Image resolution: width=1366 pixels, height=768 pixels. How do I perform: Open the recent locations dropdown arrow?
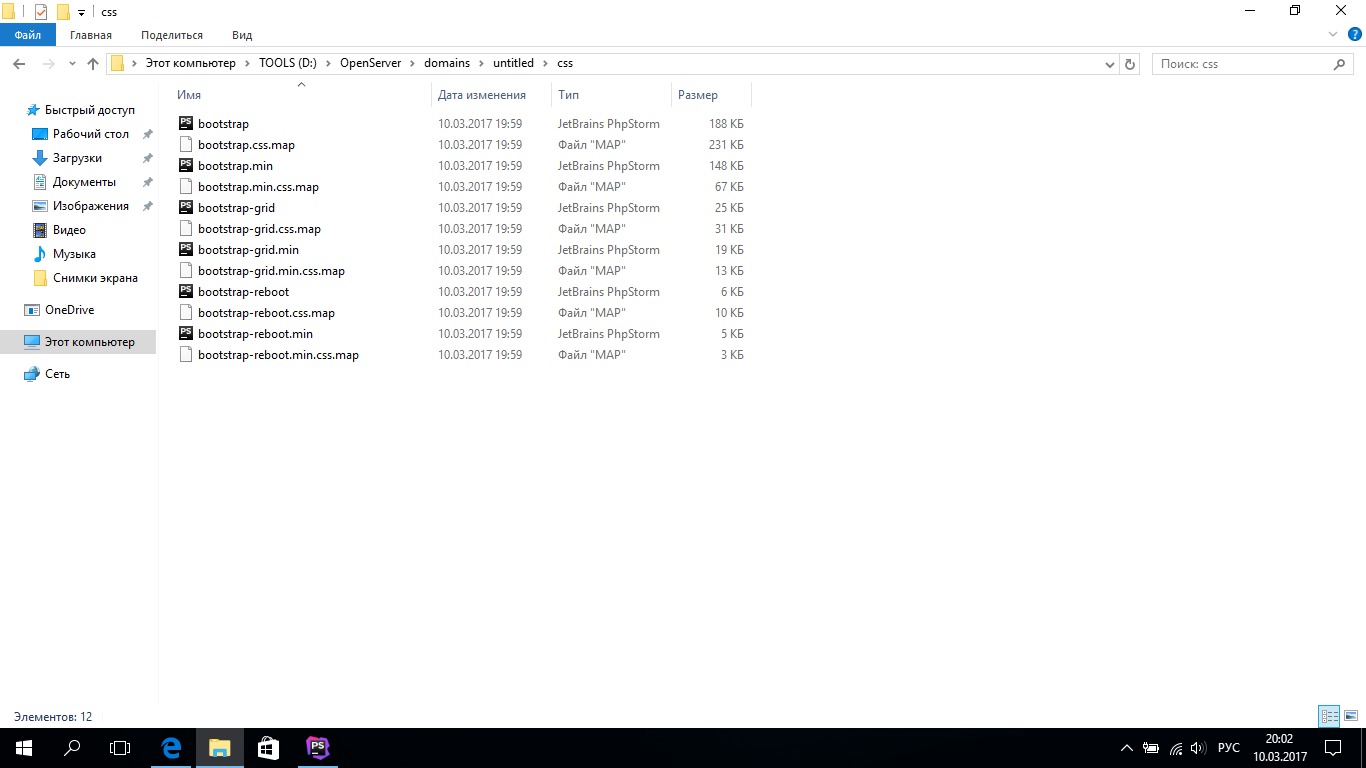coord(72,64)
